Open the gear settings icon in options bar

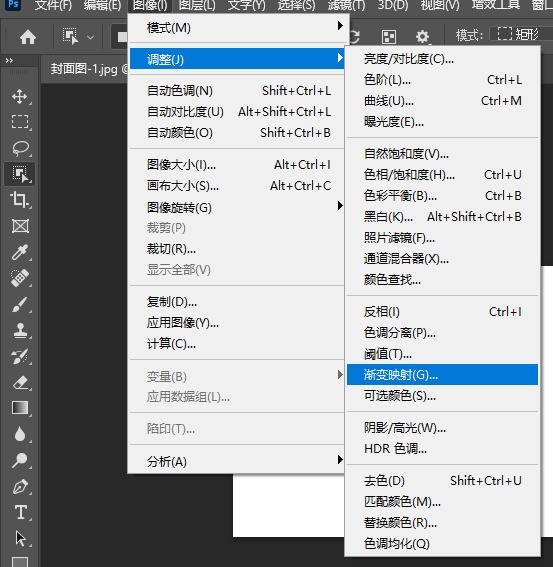coord(422,37)
